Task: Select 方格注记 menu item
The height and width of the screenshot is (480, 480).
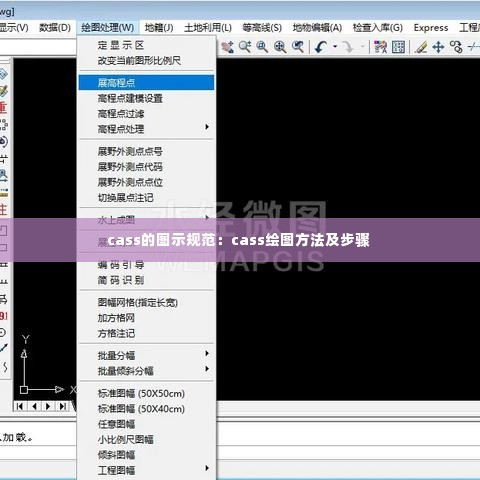Action: click(x=146, y=333)
